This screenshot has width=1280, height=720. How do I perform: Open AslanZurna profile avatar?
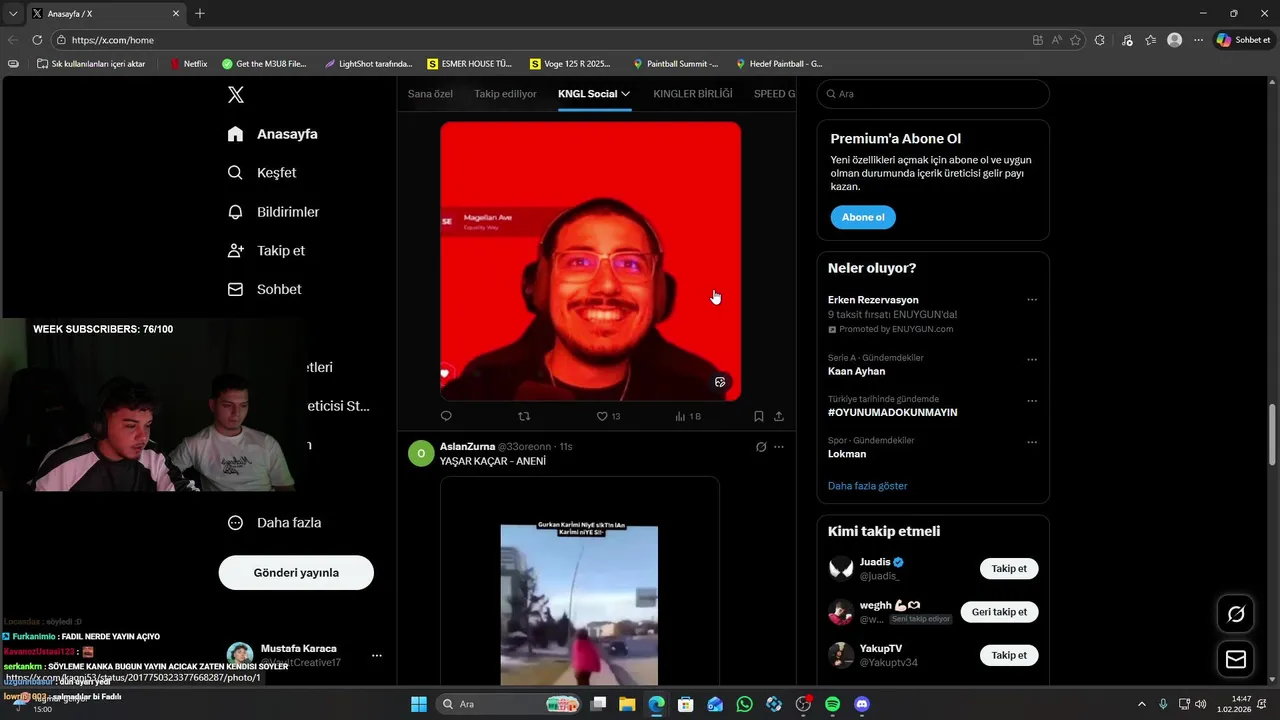point(421,453)
